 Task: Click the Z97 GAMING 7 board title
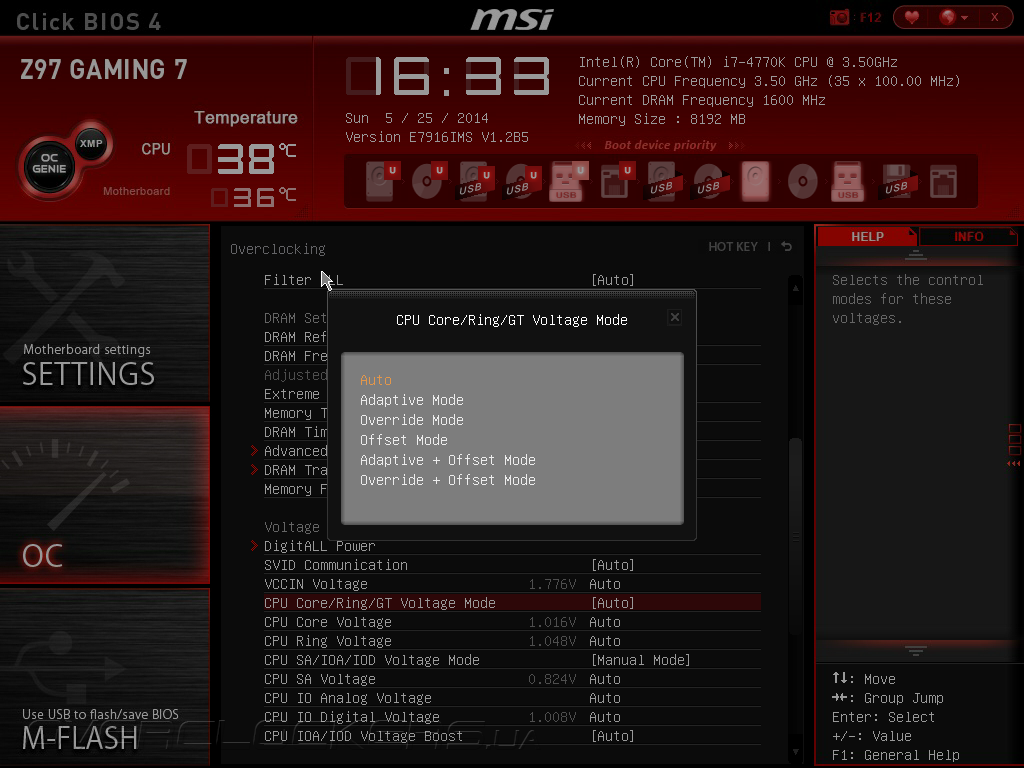pyautogui.click(x=104, y=69)
